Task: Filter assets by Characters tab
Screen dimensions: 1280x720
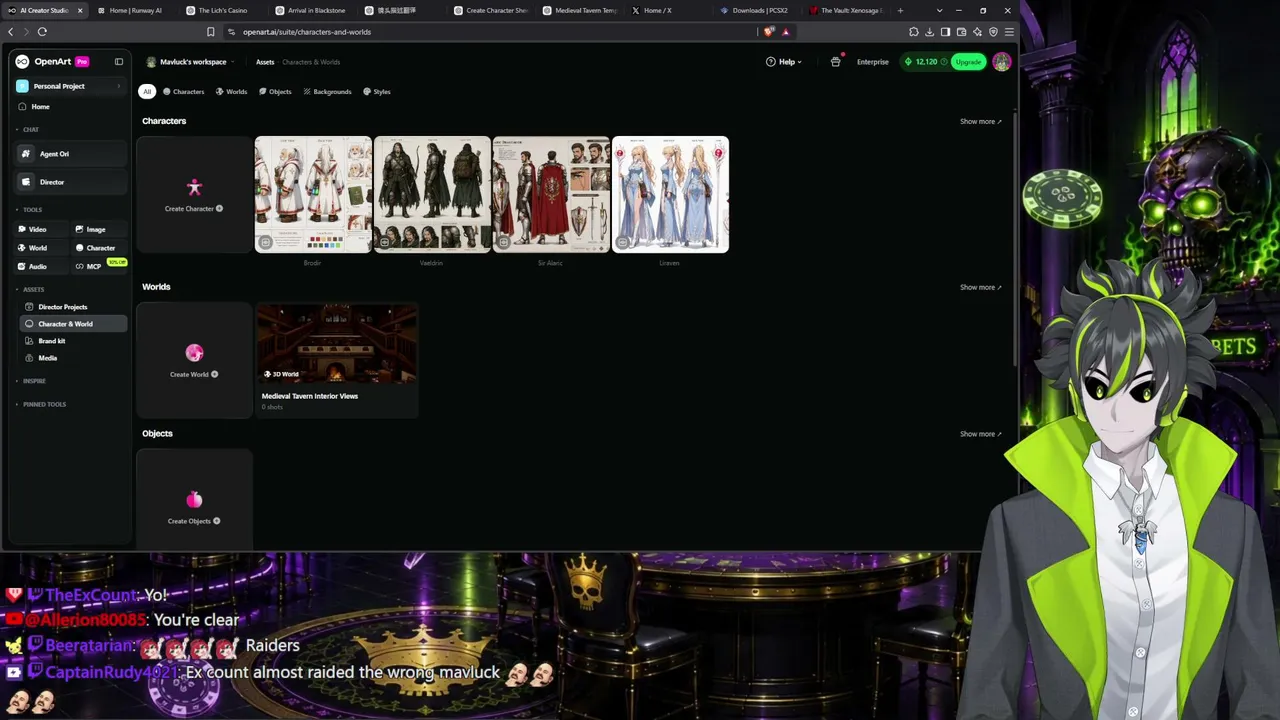Action: 184,91
